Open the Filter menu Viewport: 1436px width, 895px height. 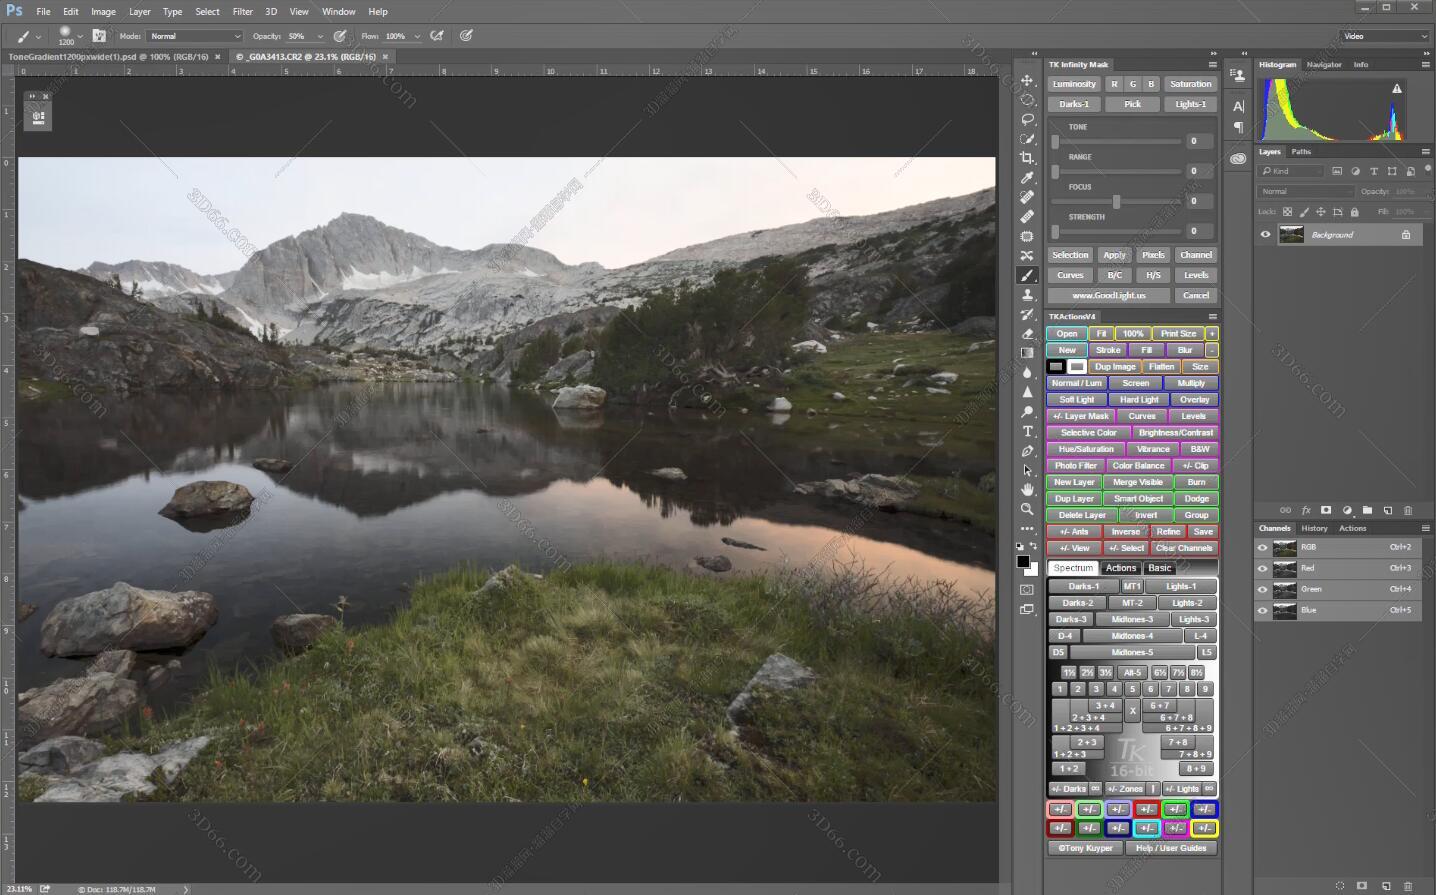[x=241, y=11]
